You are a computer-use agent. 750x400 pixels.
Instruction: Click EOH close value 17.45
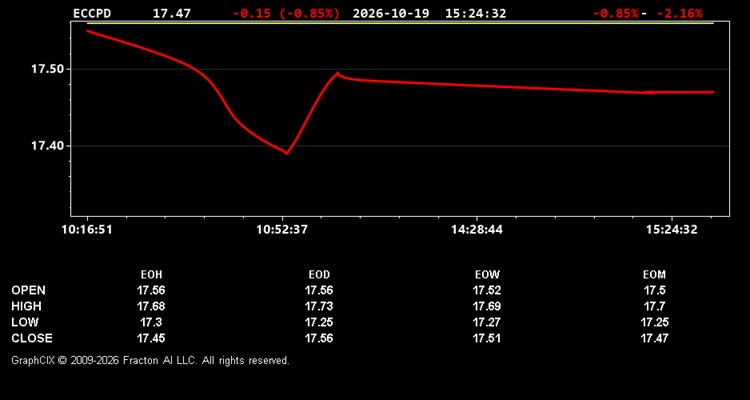151,338
